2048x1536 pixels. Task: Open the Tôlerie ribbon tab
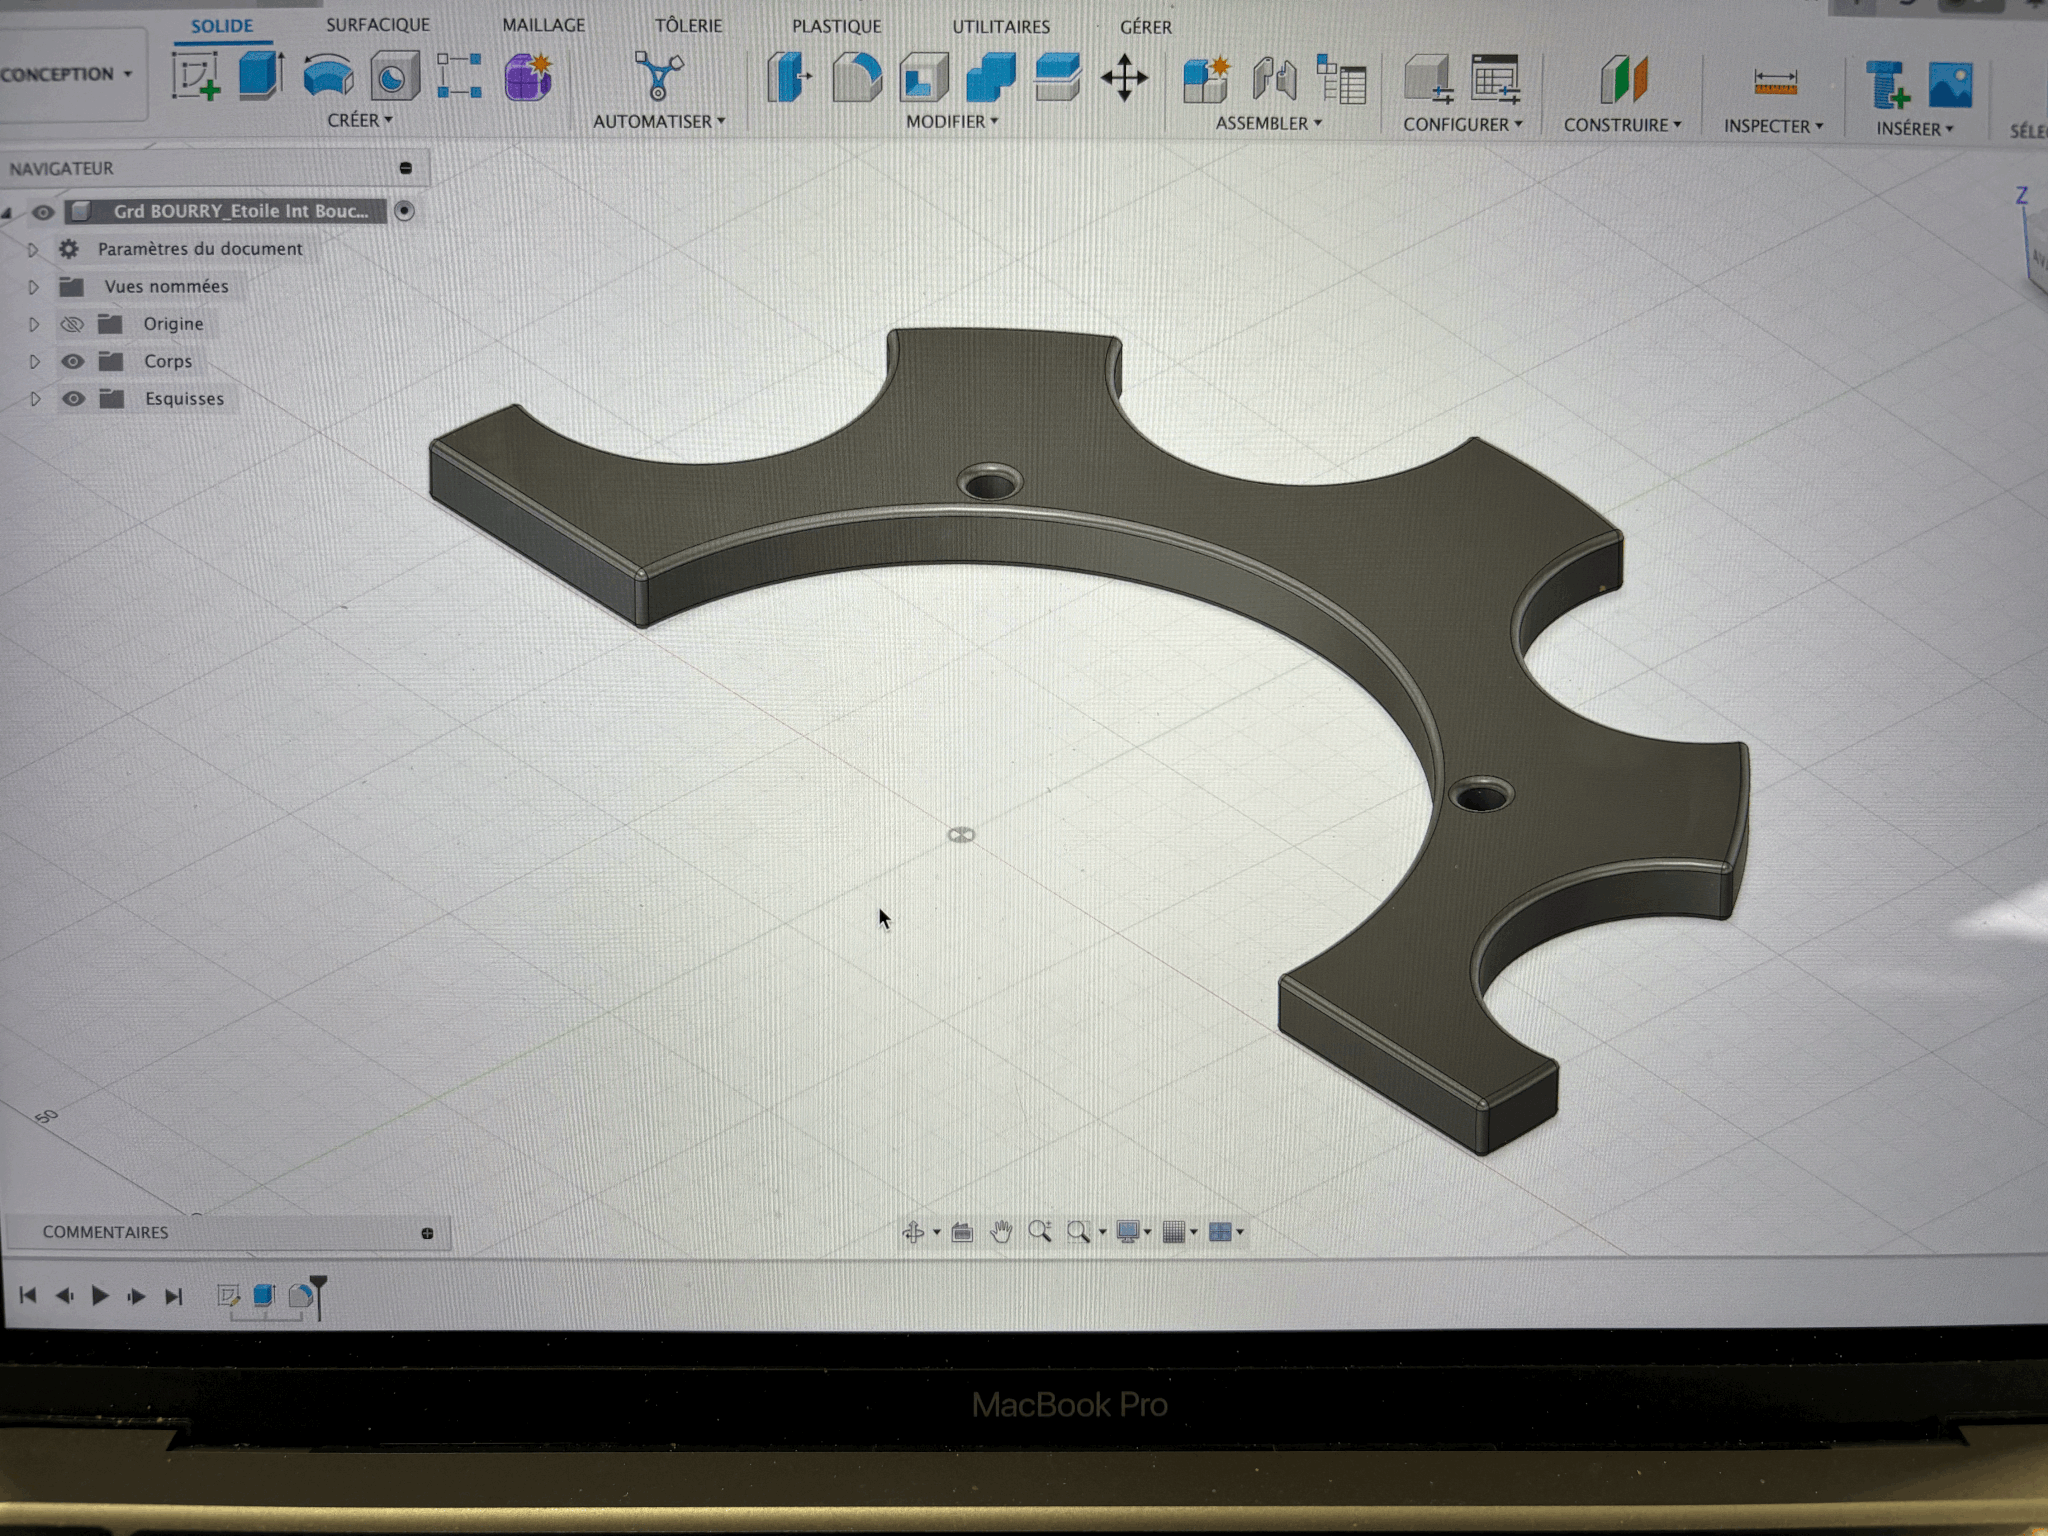pos(688,25)
